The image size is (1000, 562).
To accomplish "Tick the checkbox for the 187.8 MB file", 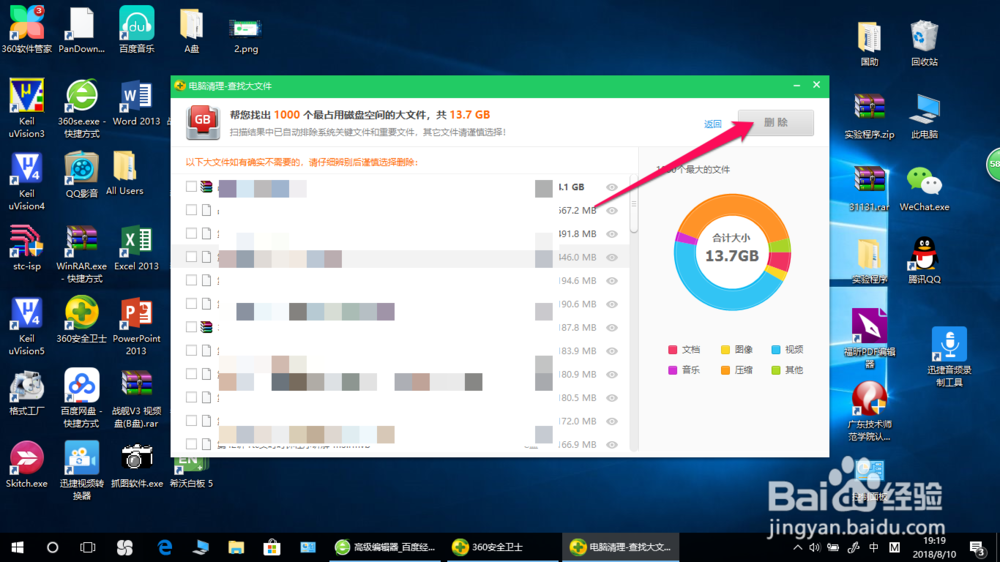I will [191, 327].
